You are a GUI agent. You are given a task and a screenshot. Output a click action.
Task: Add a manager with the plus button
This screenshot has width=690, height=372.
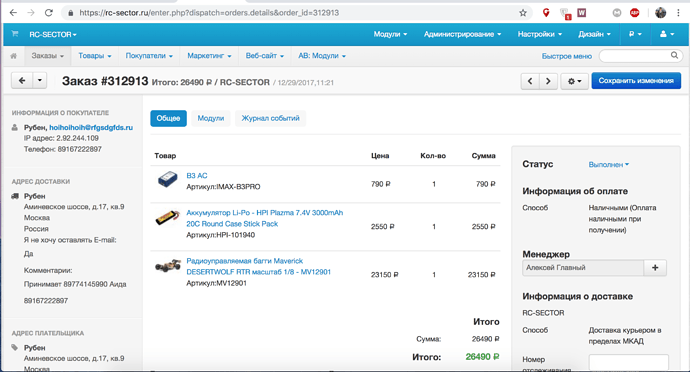point(655,268)
